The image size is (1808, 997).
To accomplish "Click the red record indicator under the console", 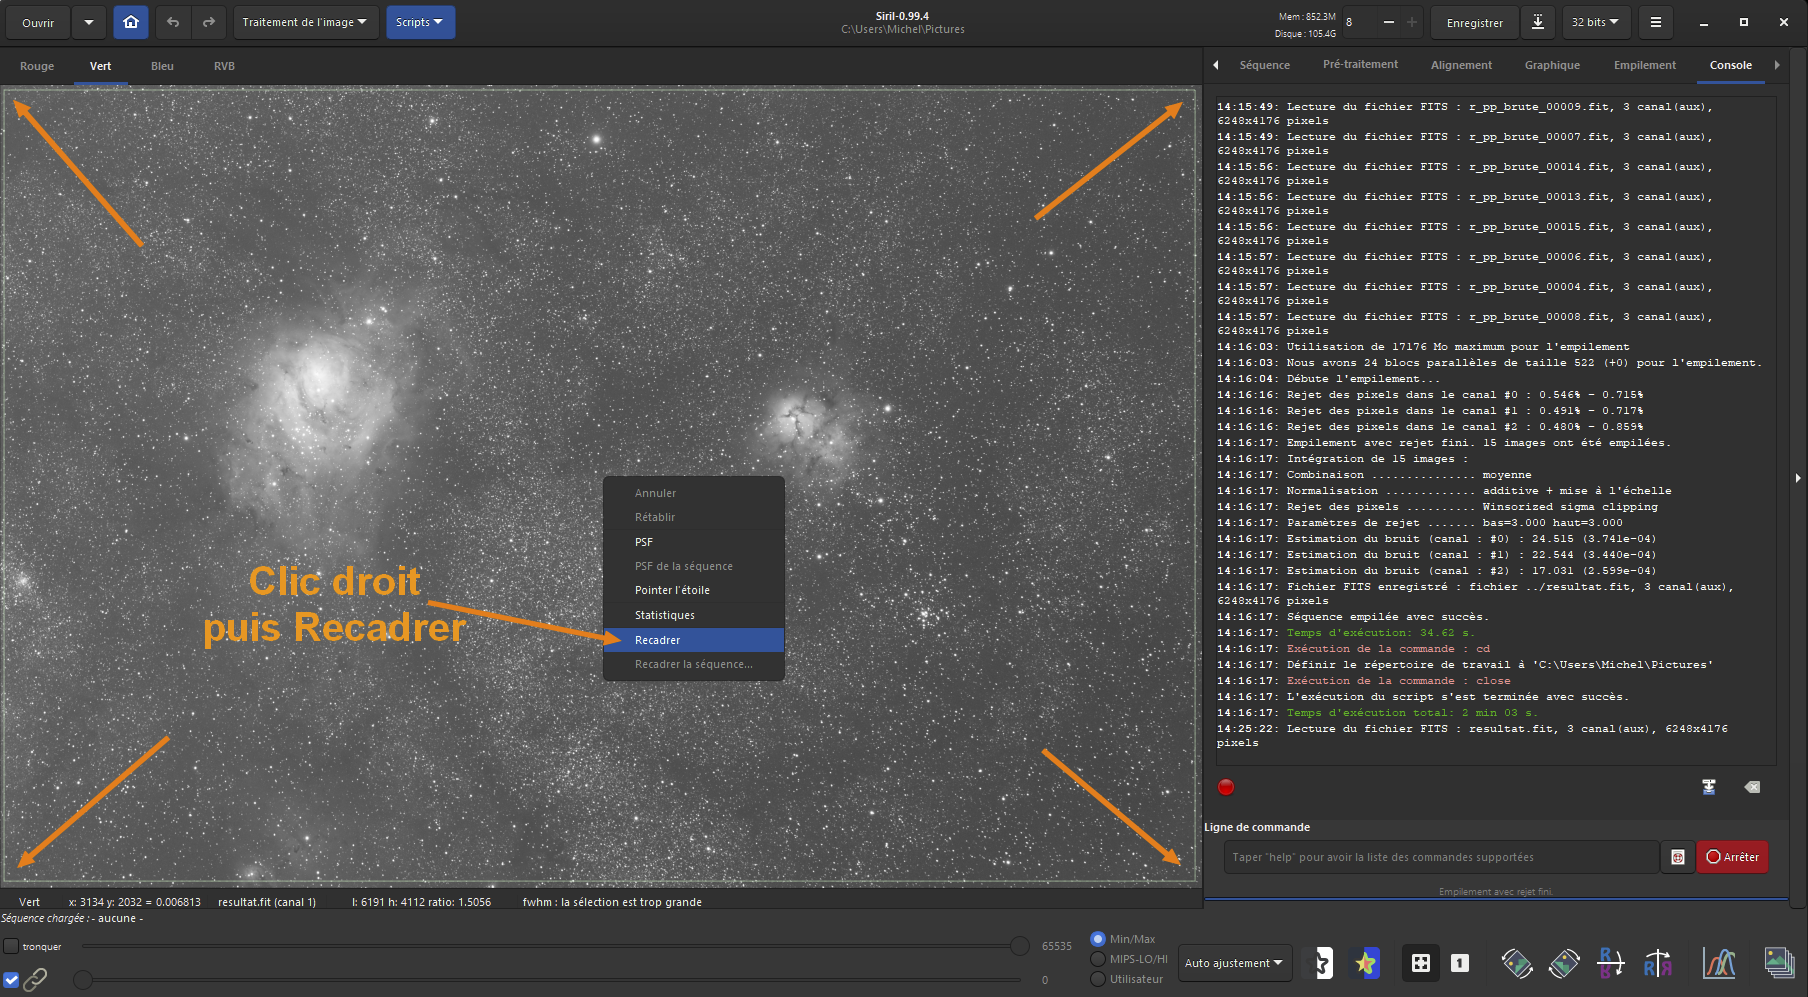I will click(x=1226, y=787).
